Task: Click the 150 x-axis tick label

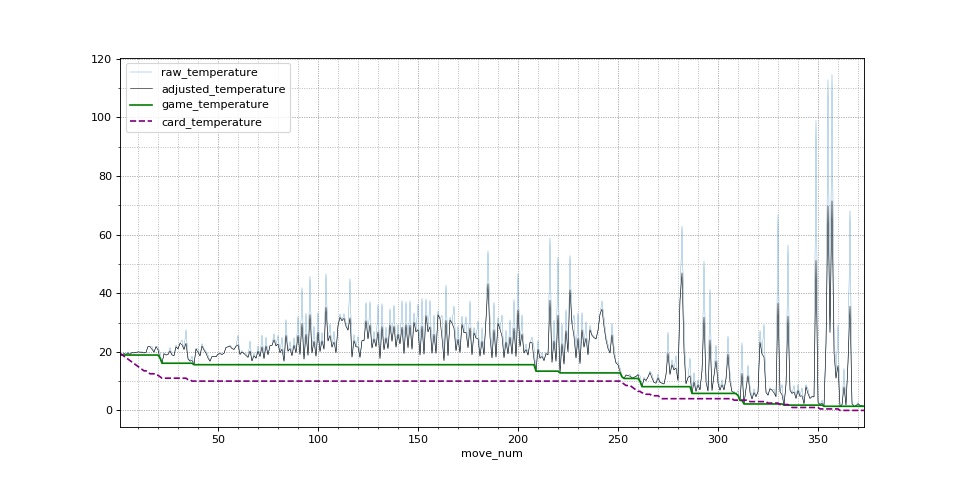Action: point(418,438)
